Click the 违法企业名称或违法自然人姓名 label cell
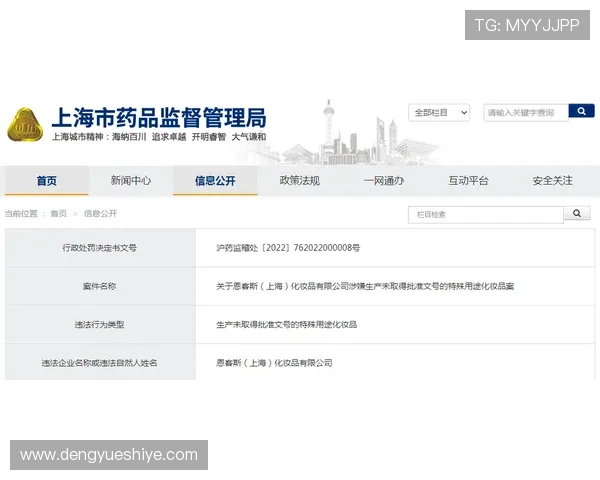The image size is (600, 480). [x=99, y=362]
